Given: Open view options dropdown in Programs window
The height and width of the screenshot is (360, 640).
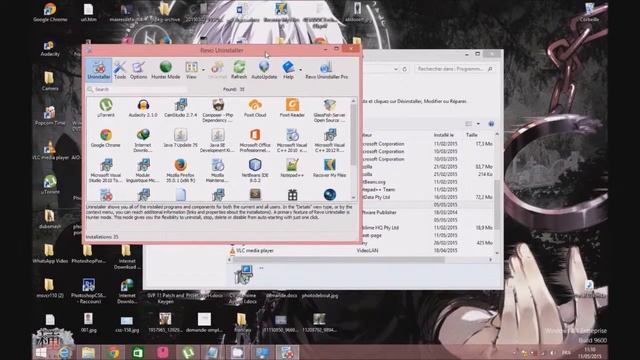Looking at the screenshot, I should pos(478,124).
